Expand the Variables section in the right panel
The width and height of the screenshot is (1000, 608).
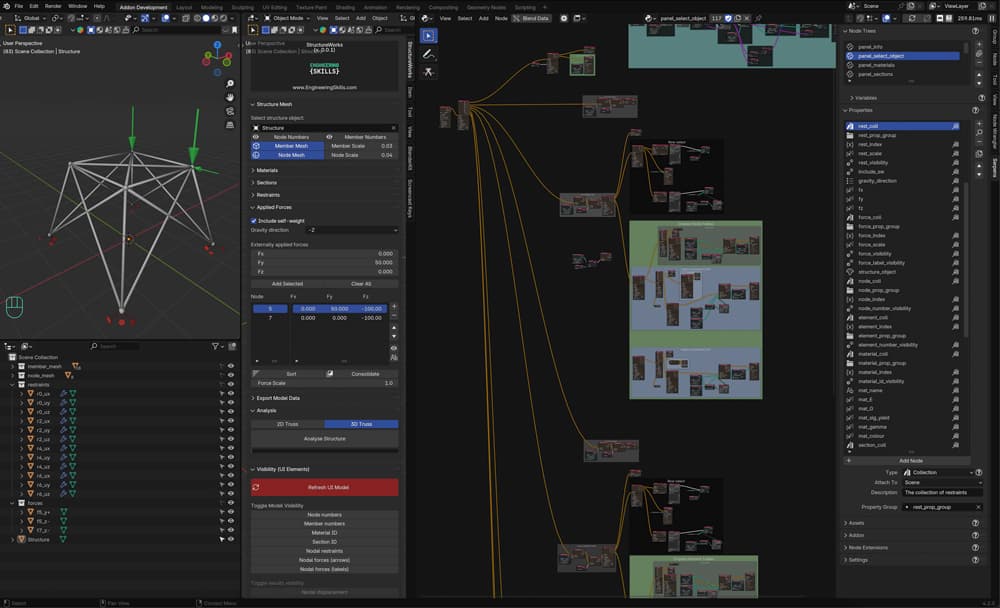pyautogui.click(x=866, y=98)
